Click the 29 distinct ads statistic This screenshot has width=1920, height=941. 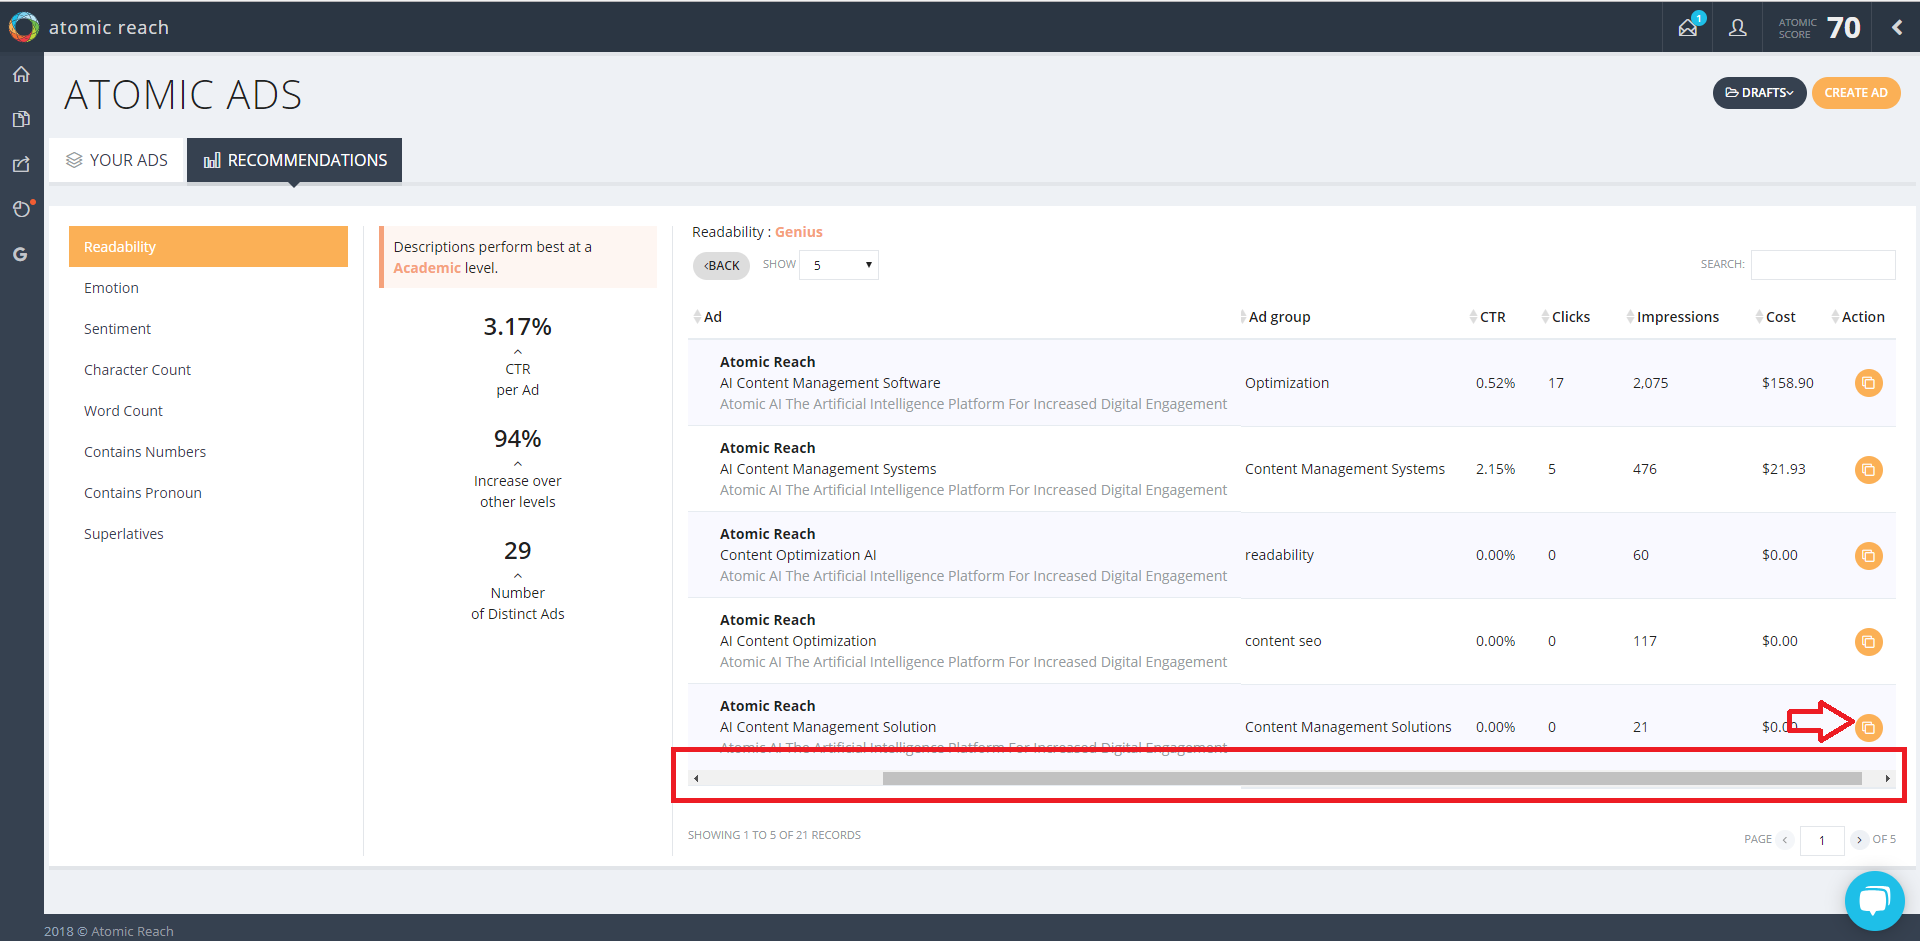[x=518, y=551]
